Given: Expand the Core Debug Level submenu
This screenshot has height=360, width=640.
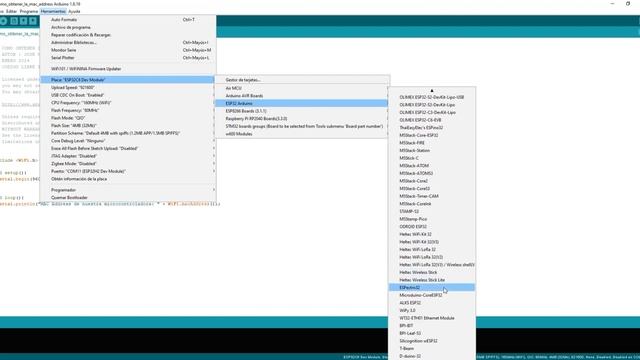Looking at the screenshot, I should pos(127,141).
